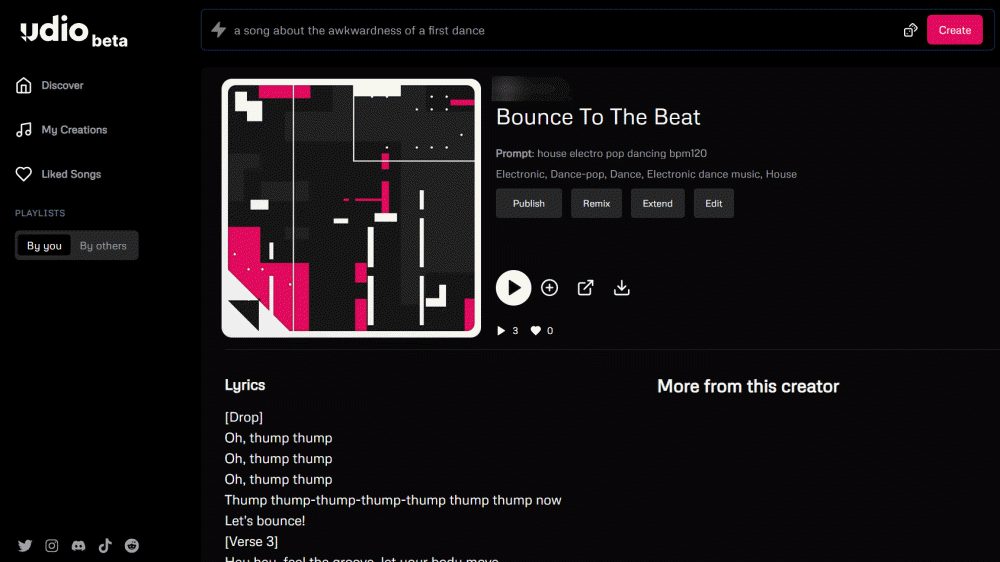
Task: Like the song via heart icon
Action: pyautogui.click(x=536, y=331)
